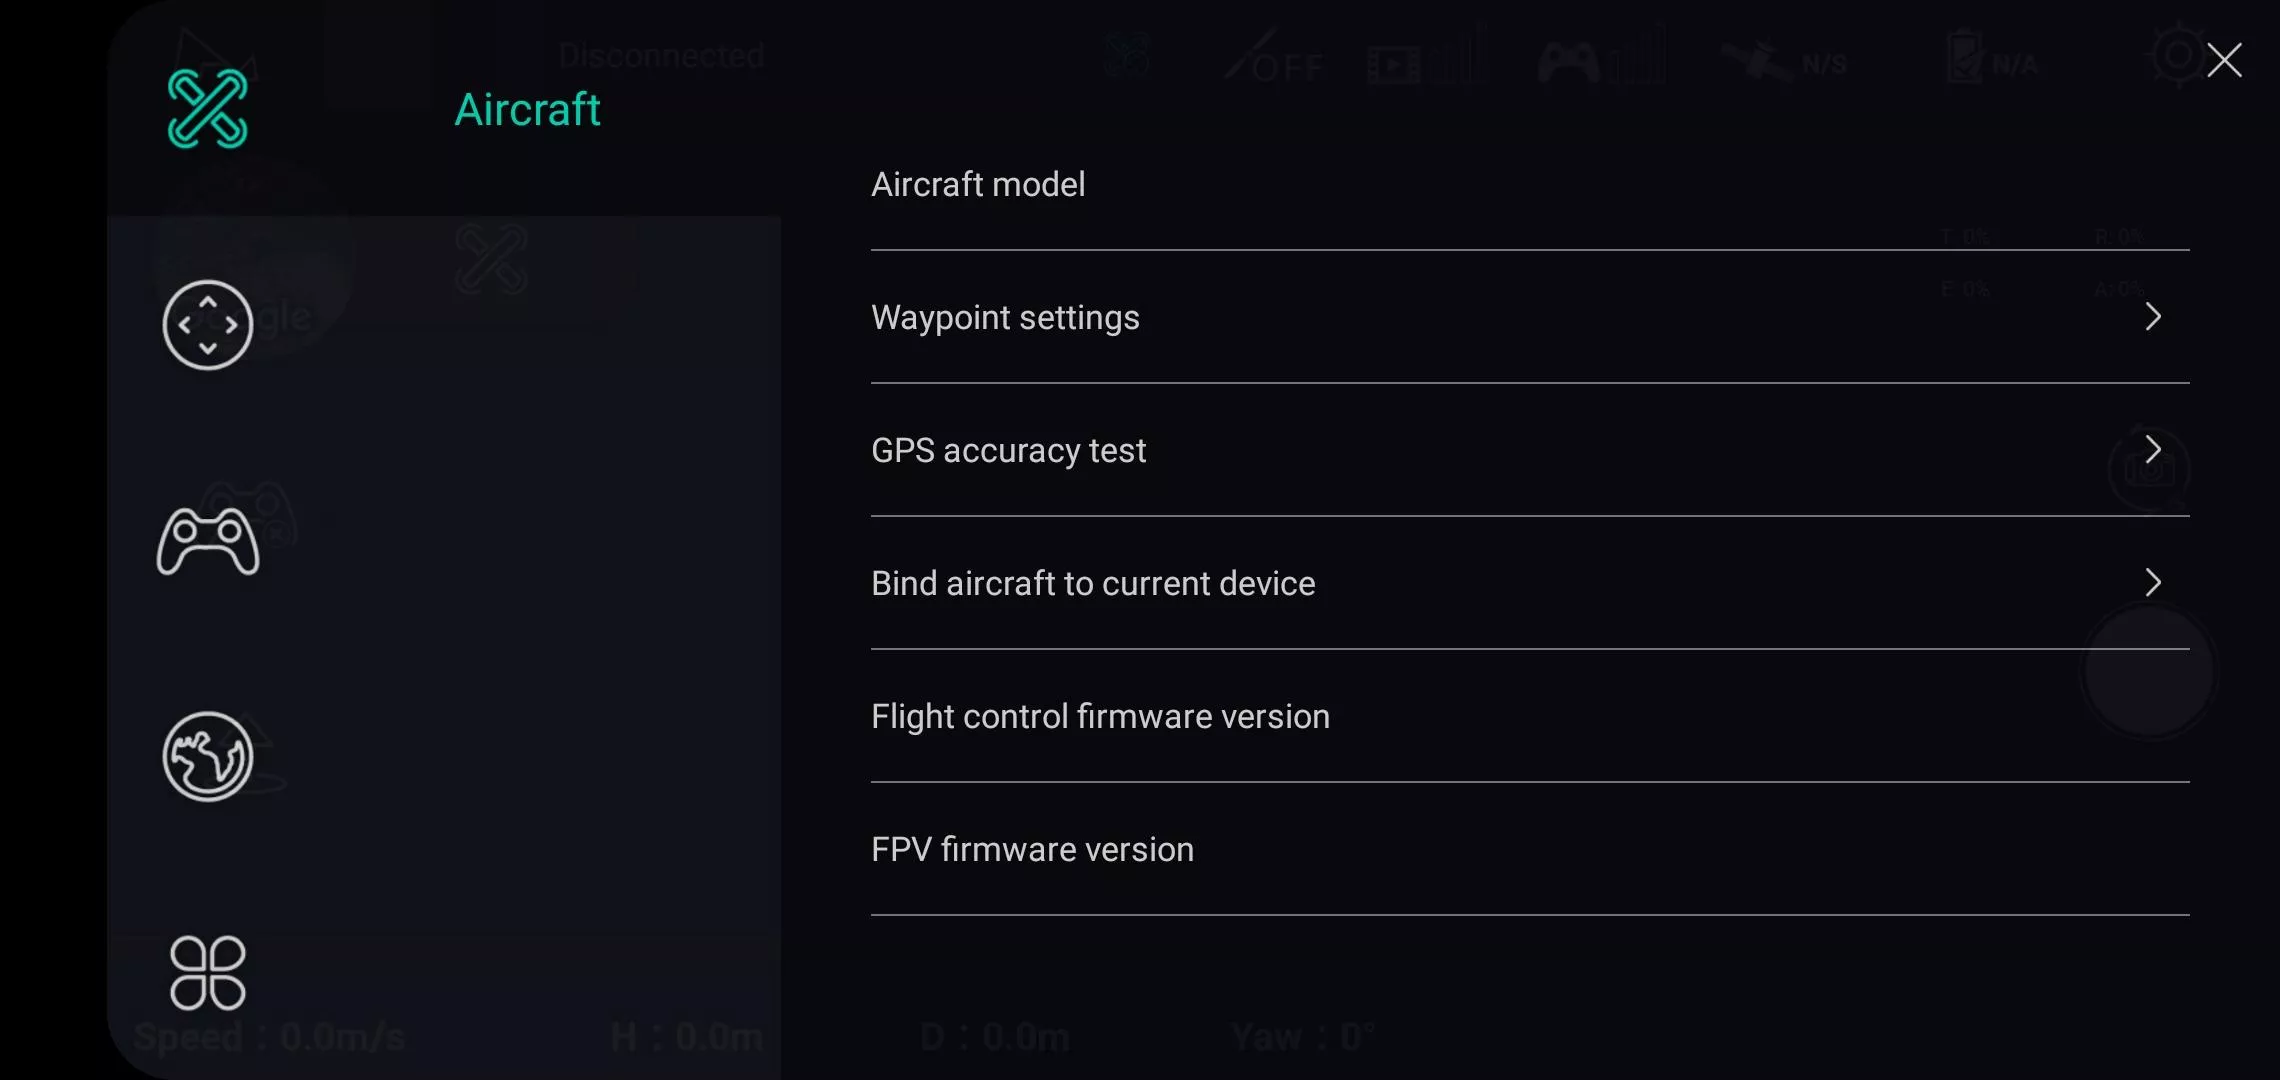Open the gimbal direction control settings icon
The image size is (2280, 1080).
(208, 325)
